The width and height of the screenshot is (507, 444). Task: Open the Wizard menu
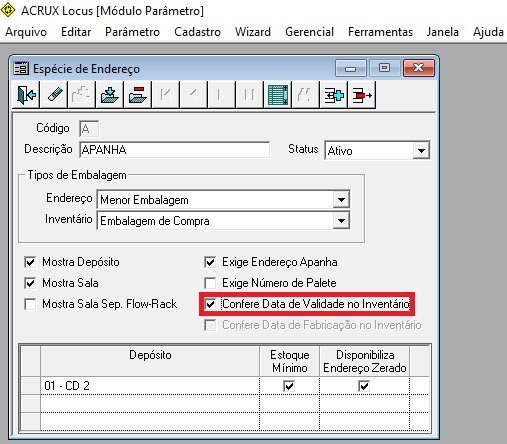tap(253, 32)
